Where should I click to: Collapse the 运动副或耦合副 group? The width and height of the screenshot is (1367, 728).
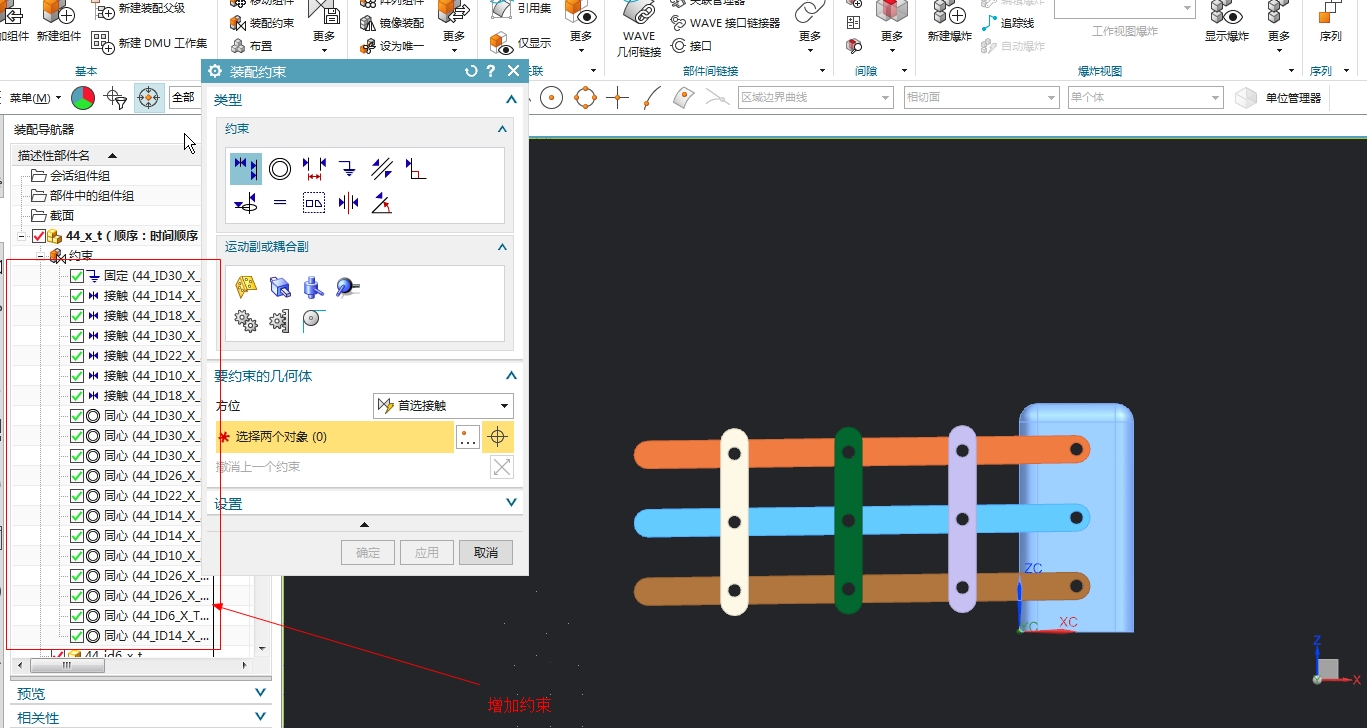[503, 247]
